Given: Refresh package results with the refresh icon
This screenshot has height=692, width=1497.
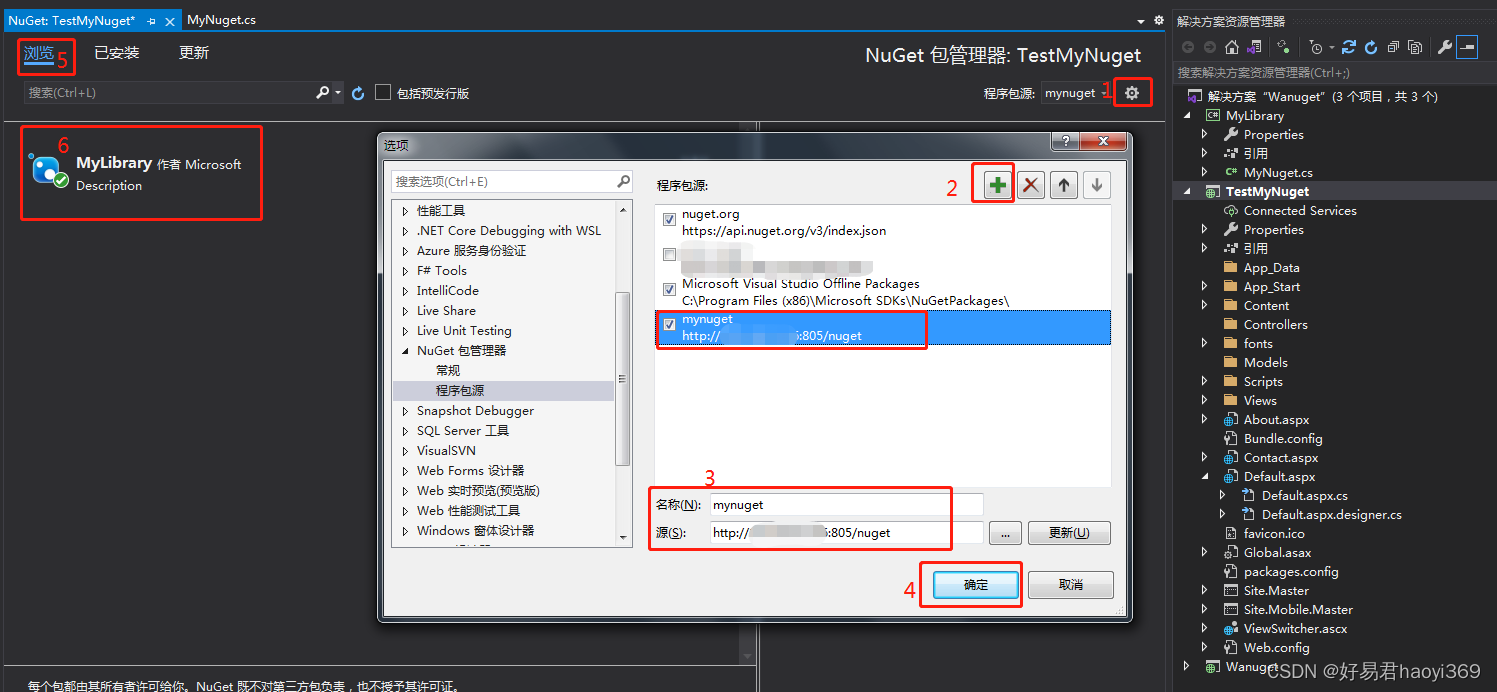Looking at the screenshot, I should [357, 92].
